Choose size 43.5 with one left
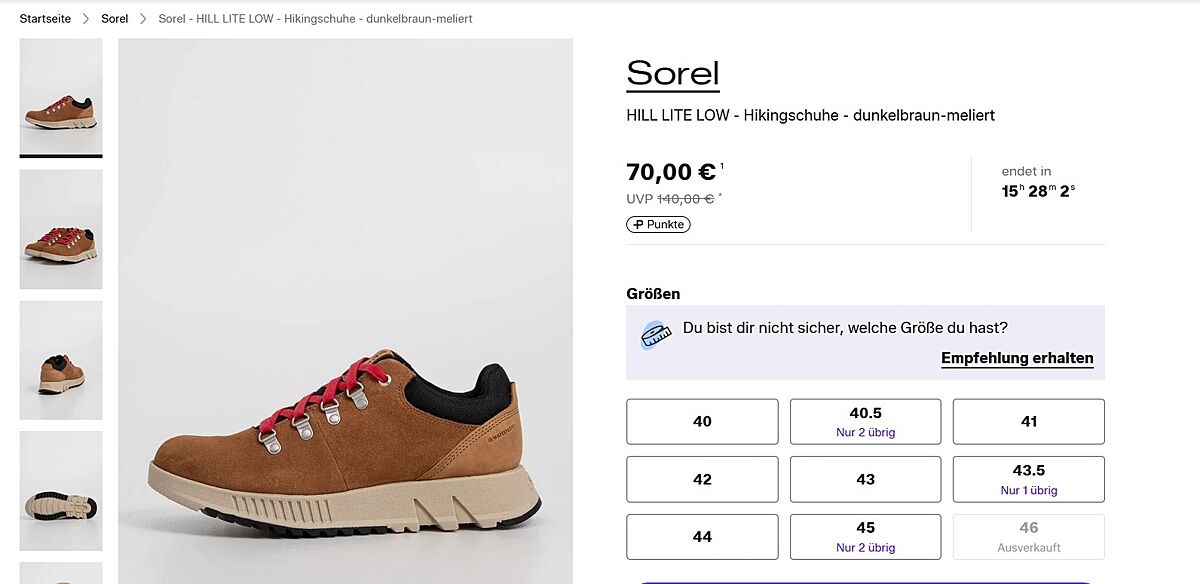This screenshot has width=1200, height=584. pos(1028,479)
